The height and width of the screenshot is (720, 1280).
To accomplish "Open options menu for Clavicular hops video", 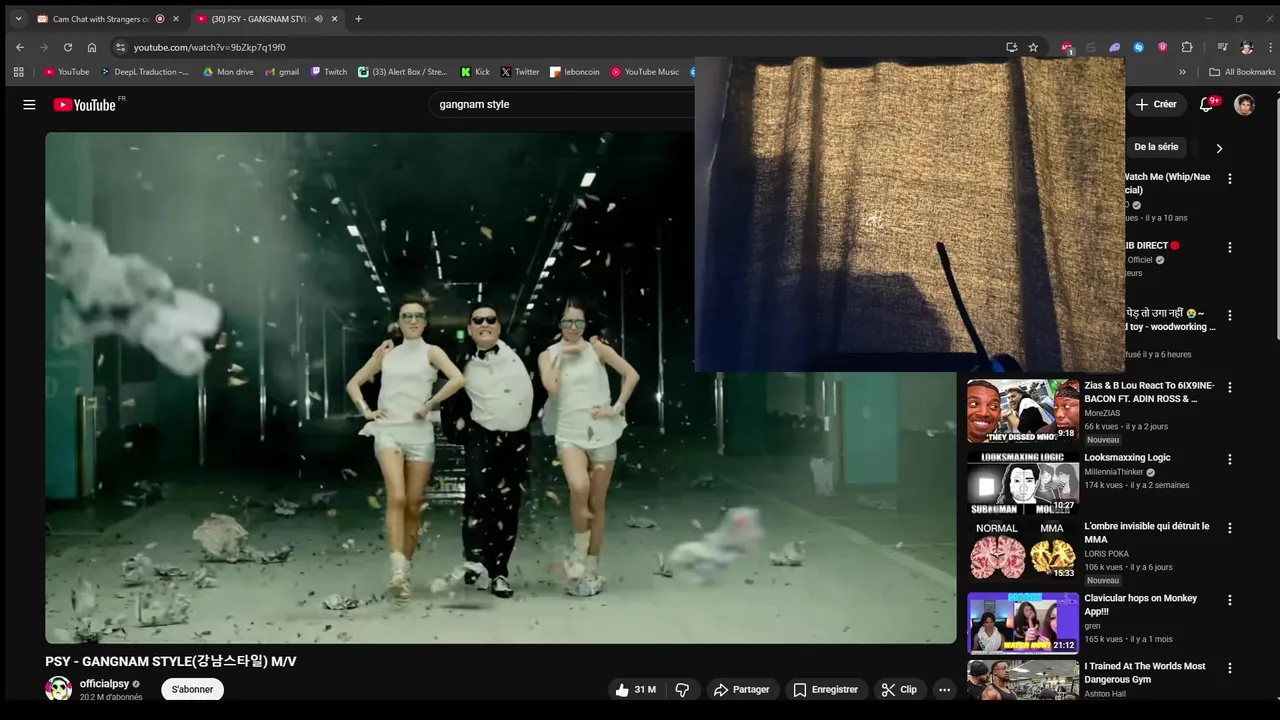I will pos(1230,600).
